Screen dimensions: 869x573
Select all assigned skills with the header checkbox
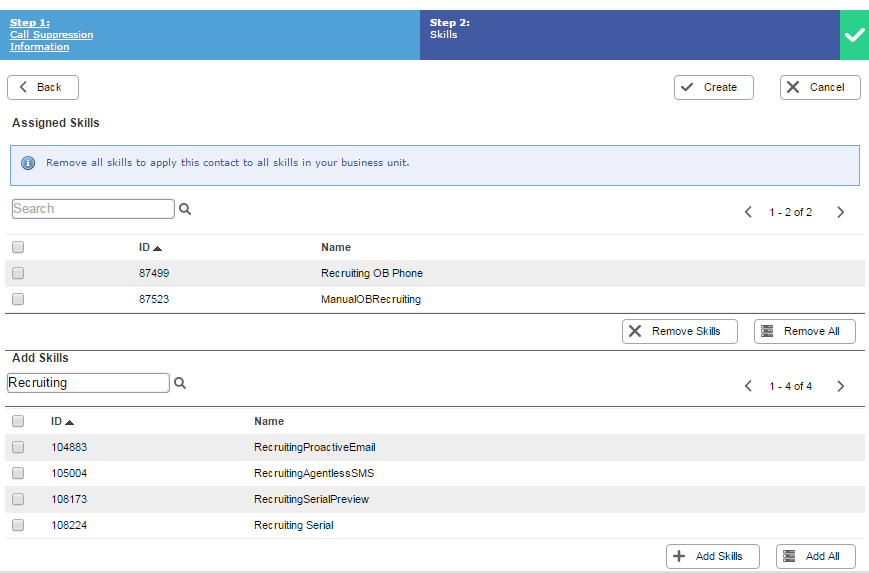[18, 247]
